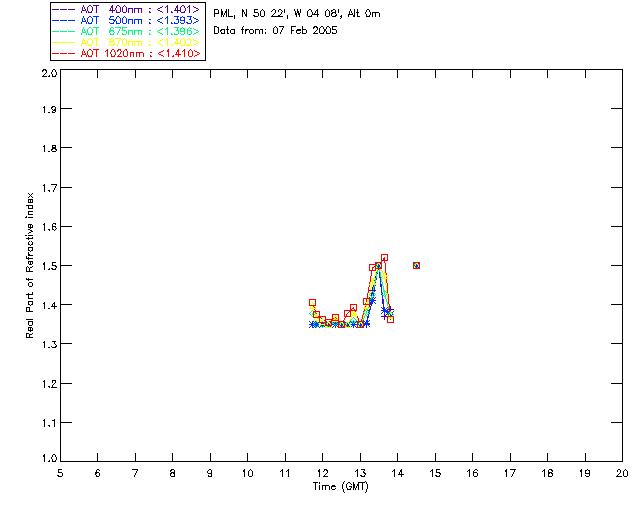Image resolution: width=640 pixels, height=512 pixels.
Task: Click the x-axis label 'Time (GMT)'
Action: click(x=340, y=487)
